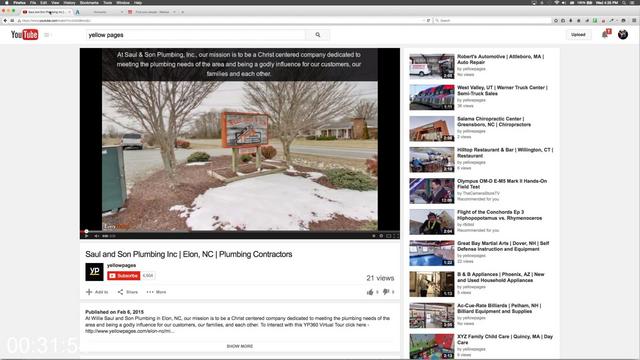Click the Firefox toolbar Search box
640x360 pixels.
493,20
